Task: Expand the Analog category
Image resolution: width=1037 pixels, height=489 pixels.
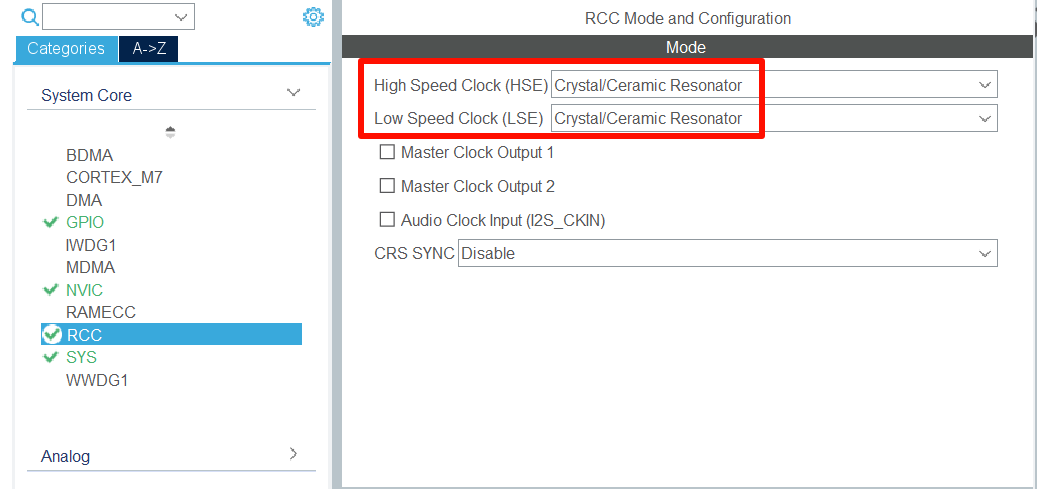Action: click(293, 454)
